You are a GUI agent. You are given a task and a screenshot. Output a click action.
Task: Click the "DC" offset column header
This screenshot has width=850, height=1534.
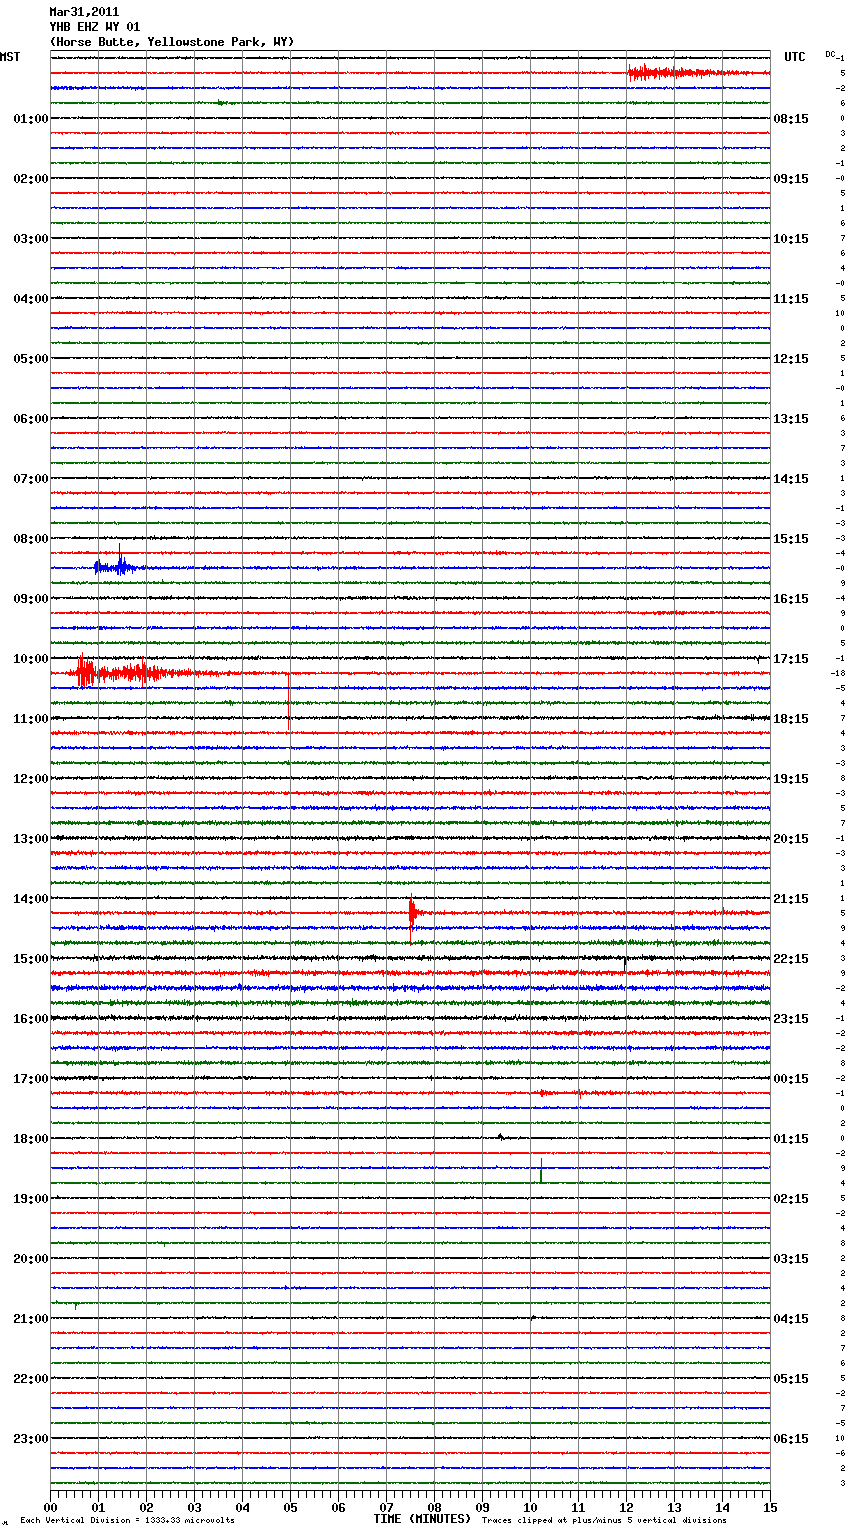pyautogui.click(x=830, y=54)
